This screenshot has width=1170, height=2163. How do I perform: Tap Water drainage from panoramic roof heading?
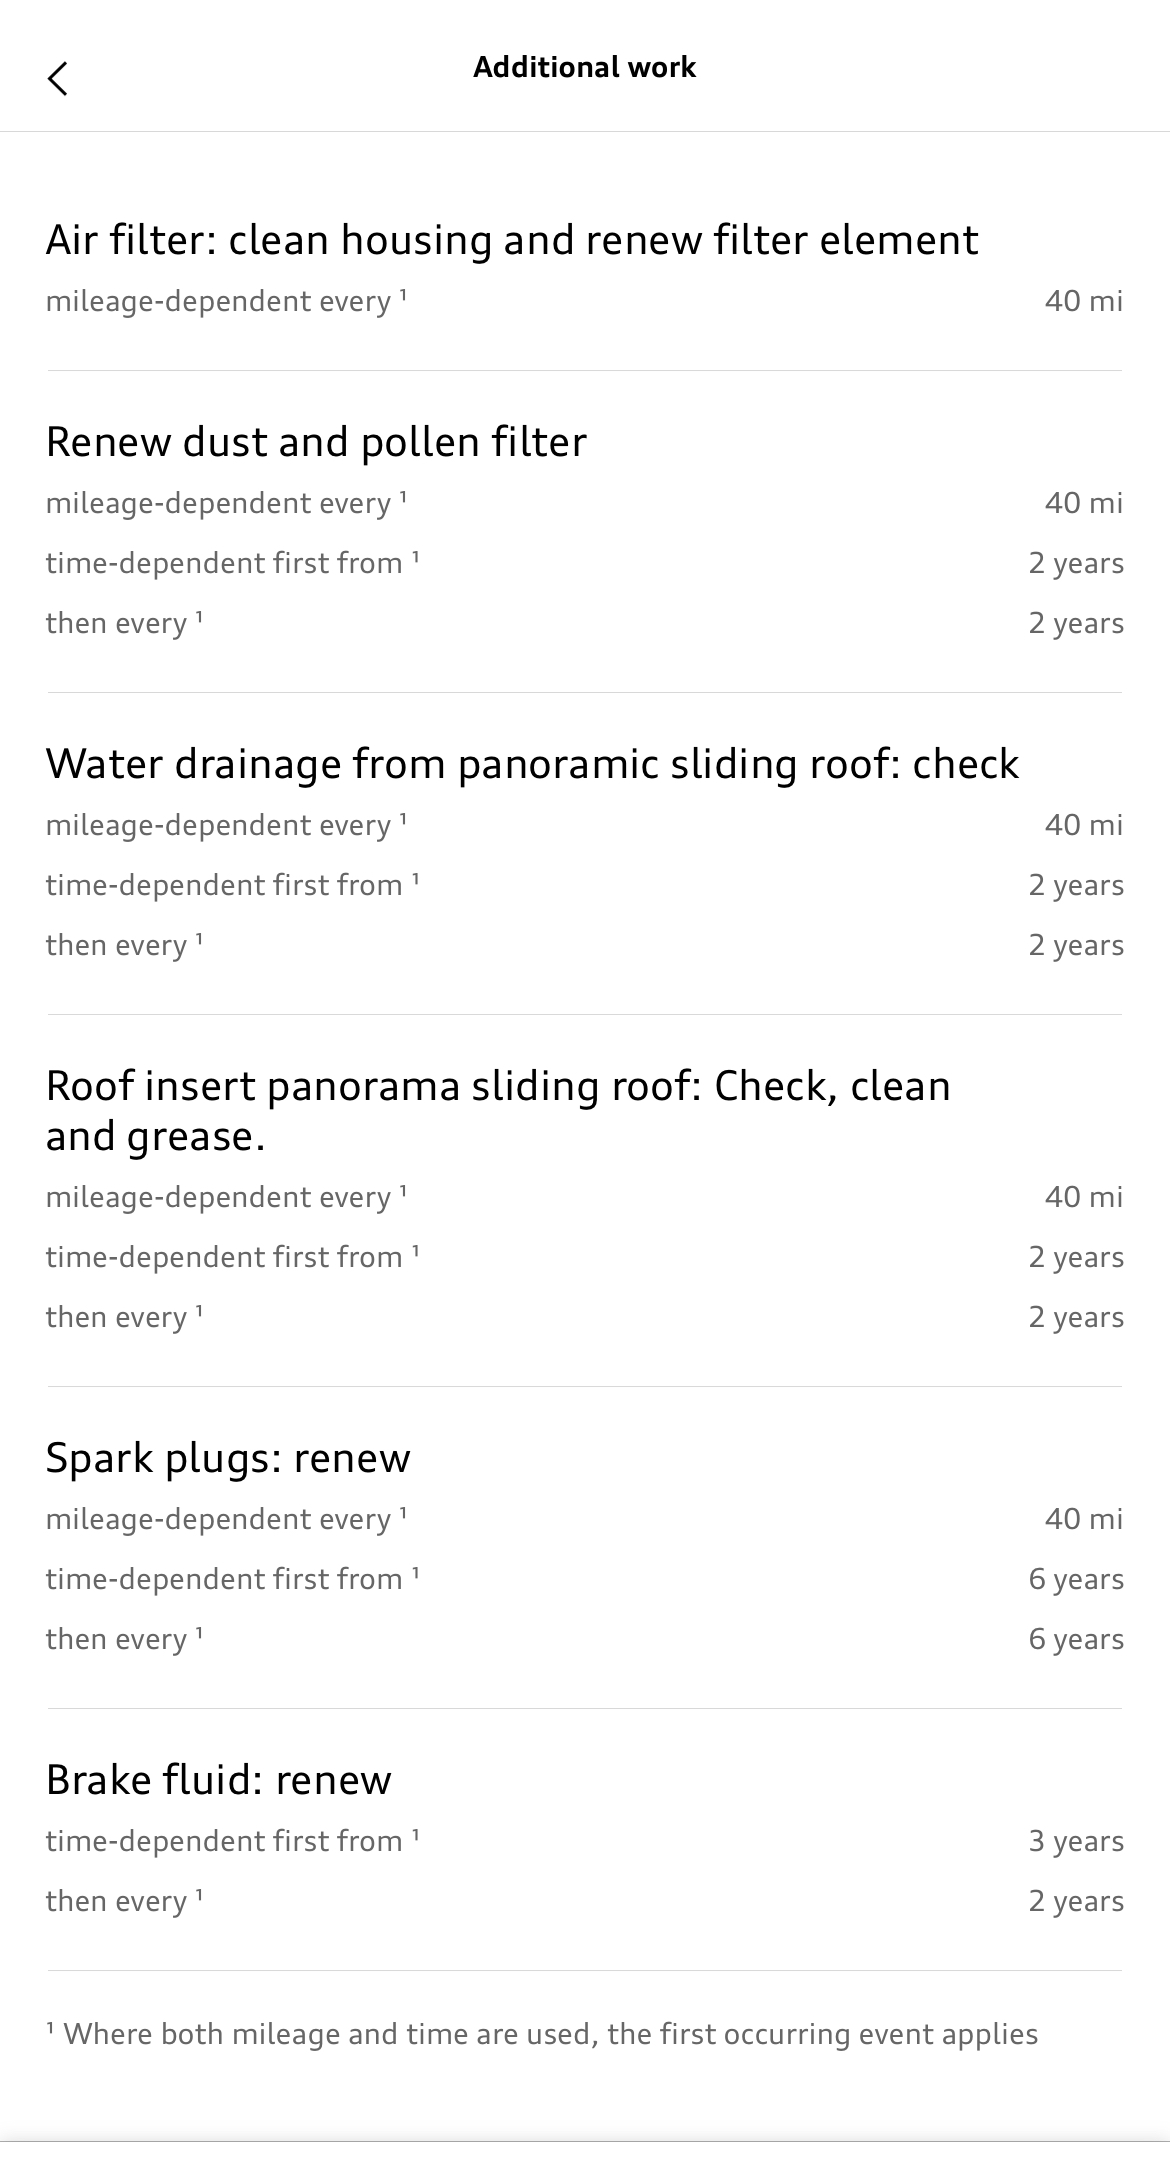[x=532, y=764]
